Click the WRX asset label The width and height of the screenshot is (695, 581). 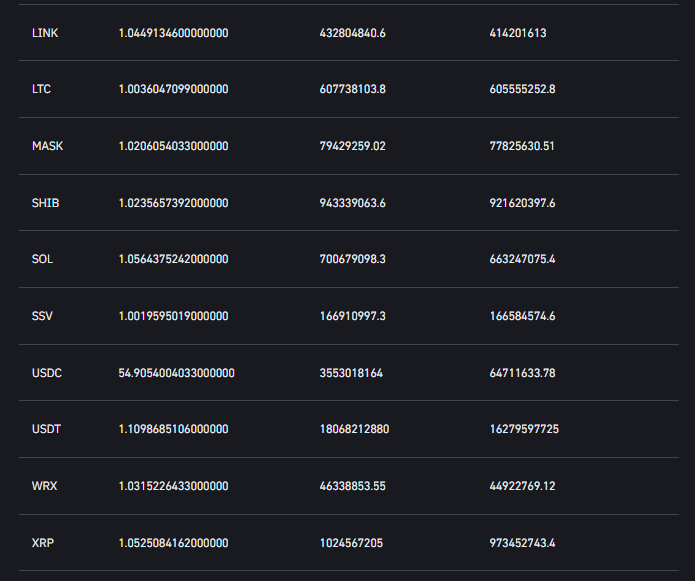[x=44, y=486]
